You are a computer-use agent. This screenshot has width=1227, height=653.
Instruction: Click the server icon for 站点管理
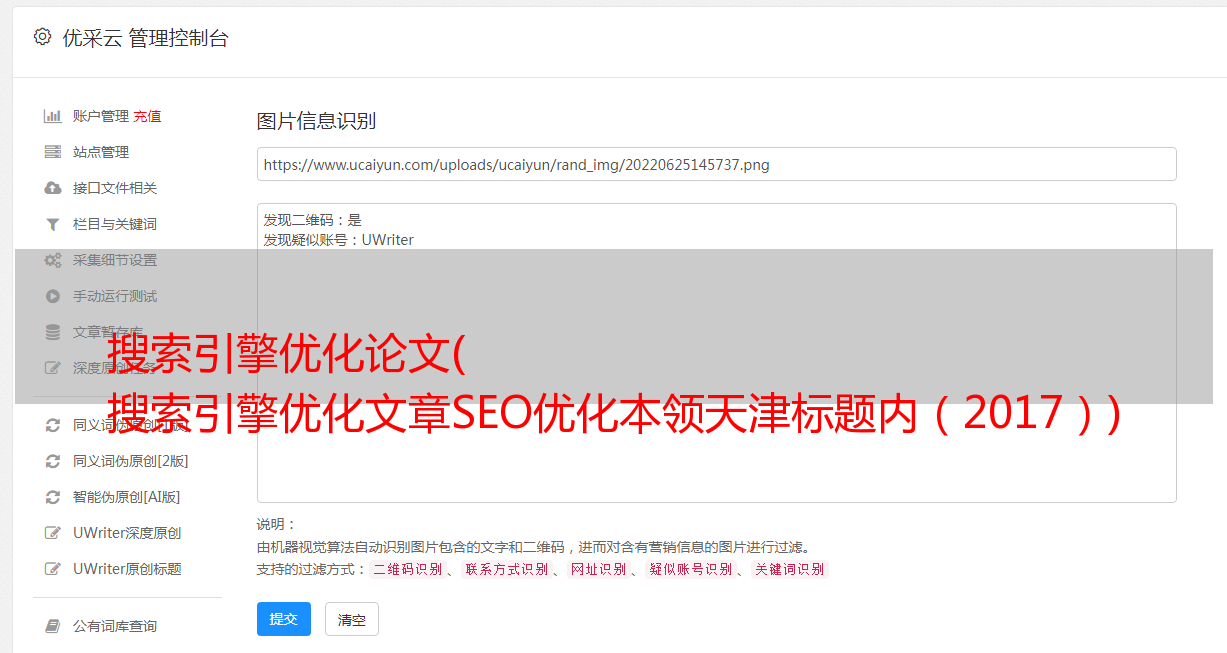tap(53, 152)
